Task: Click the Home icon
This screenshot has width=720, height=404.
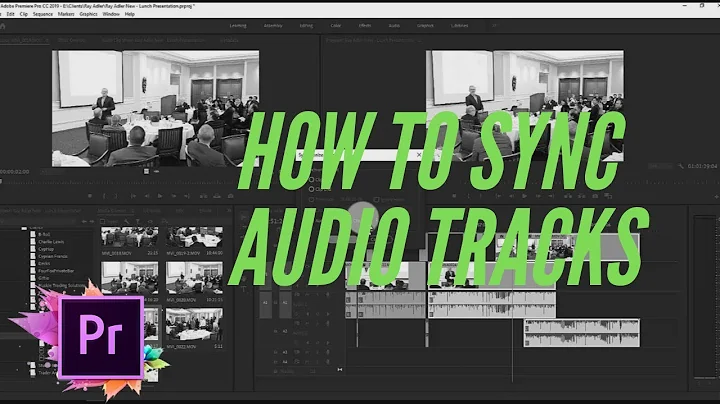Action: click(2, 26)
